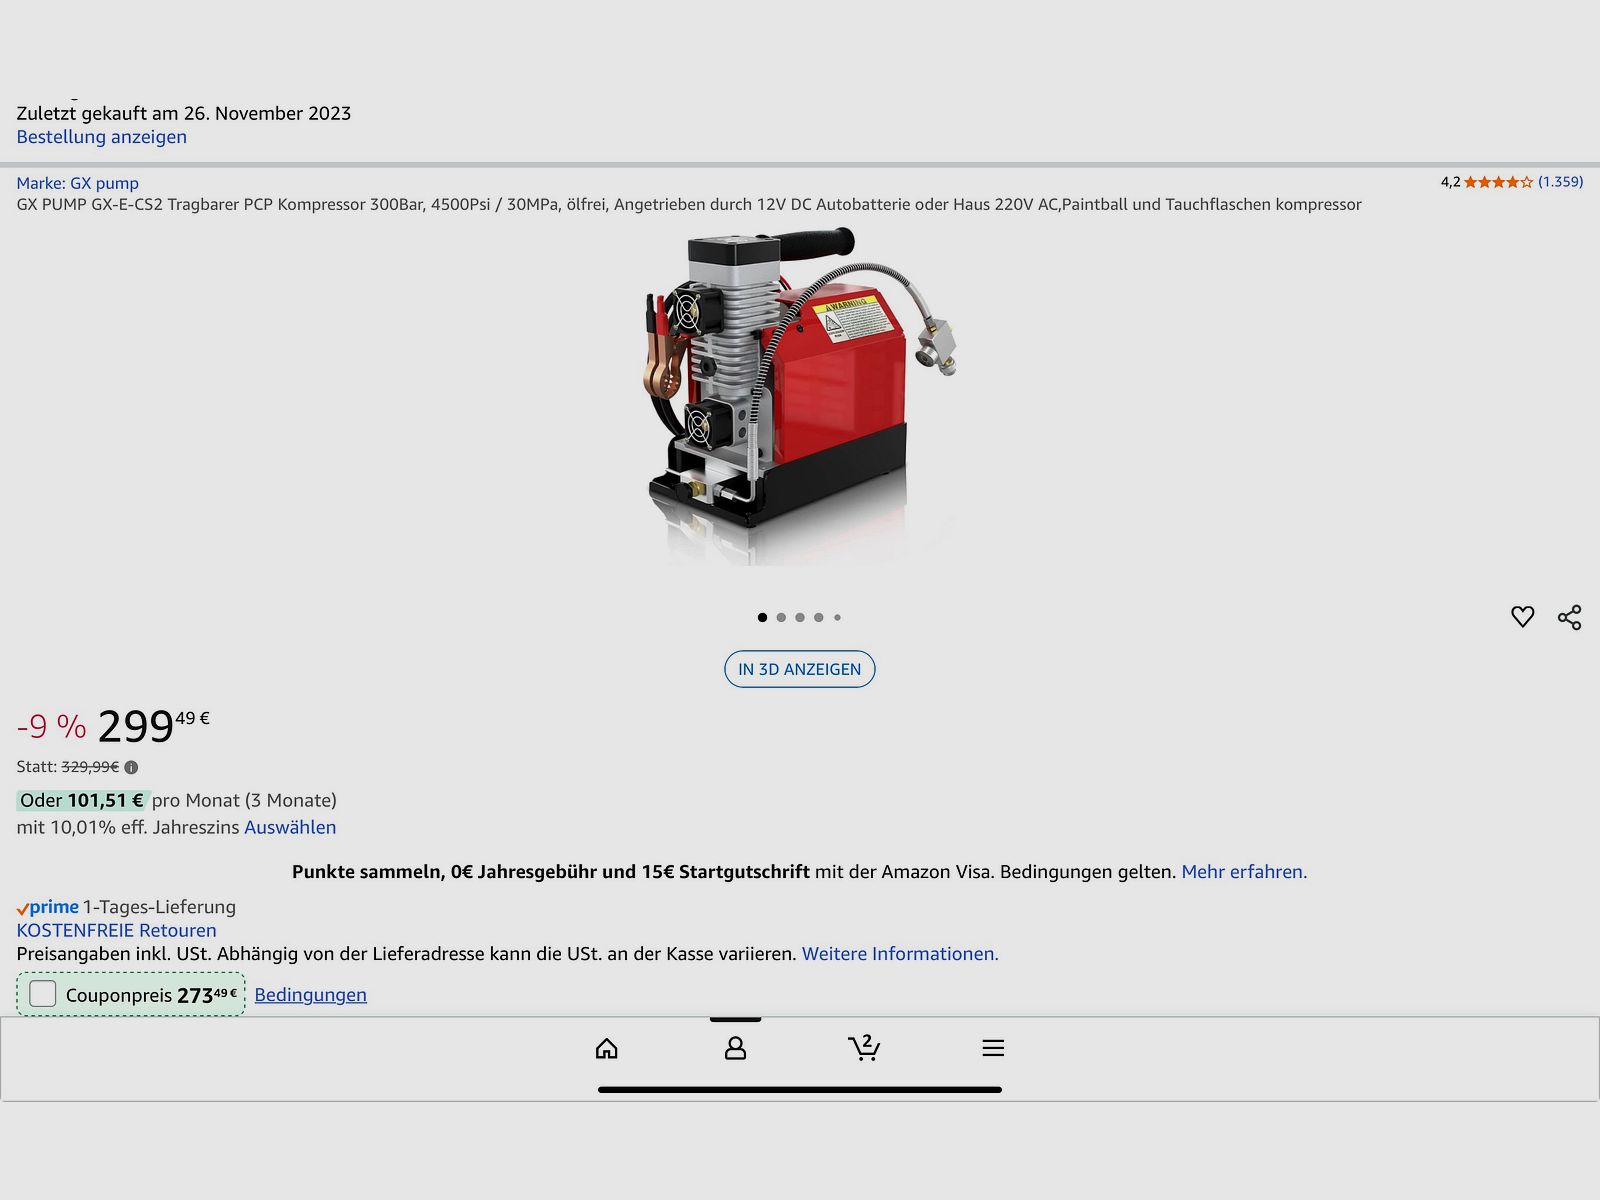Viewport: 1600px width, 1200px height.
Task: Open shopping cart with 2 items
Action: point(864,1047)
